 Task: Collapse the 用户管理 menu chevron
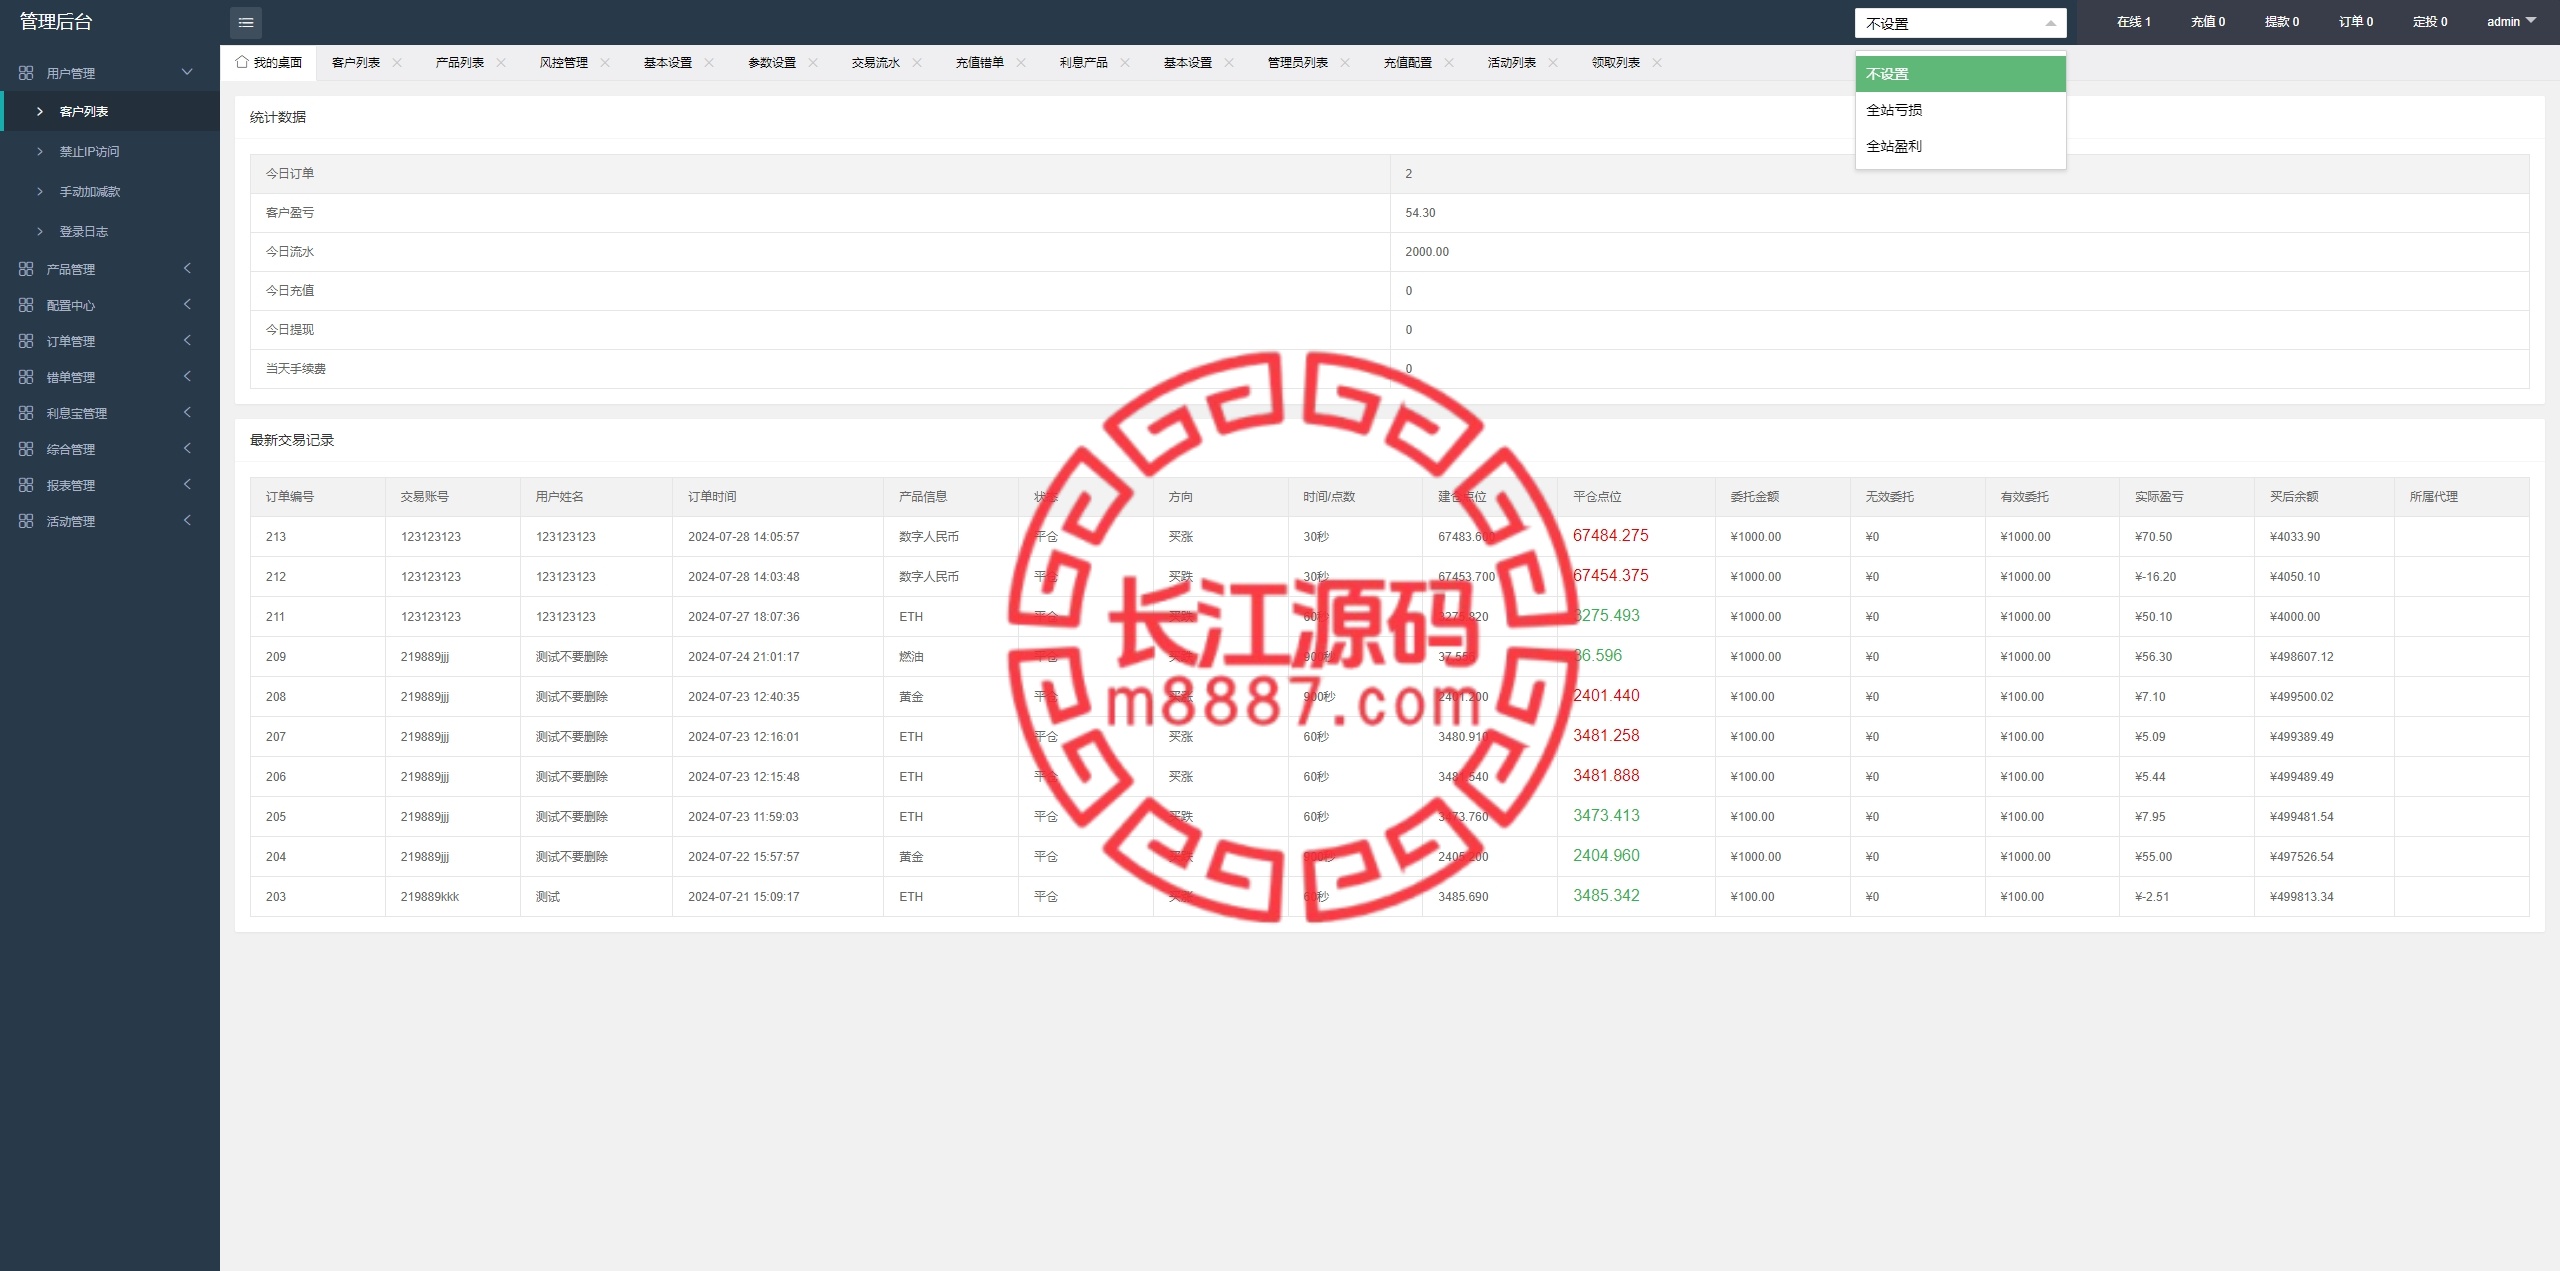tap(187, 72)
